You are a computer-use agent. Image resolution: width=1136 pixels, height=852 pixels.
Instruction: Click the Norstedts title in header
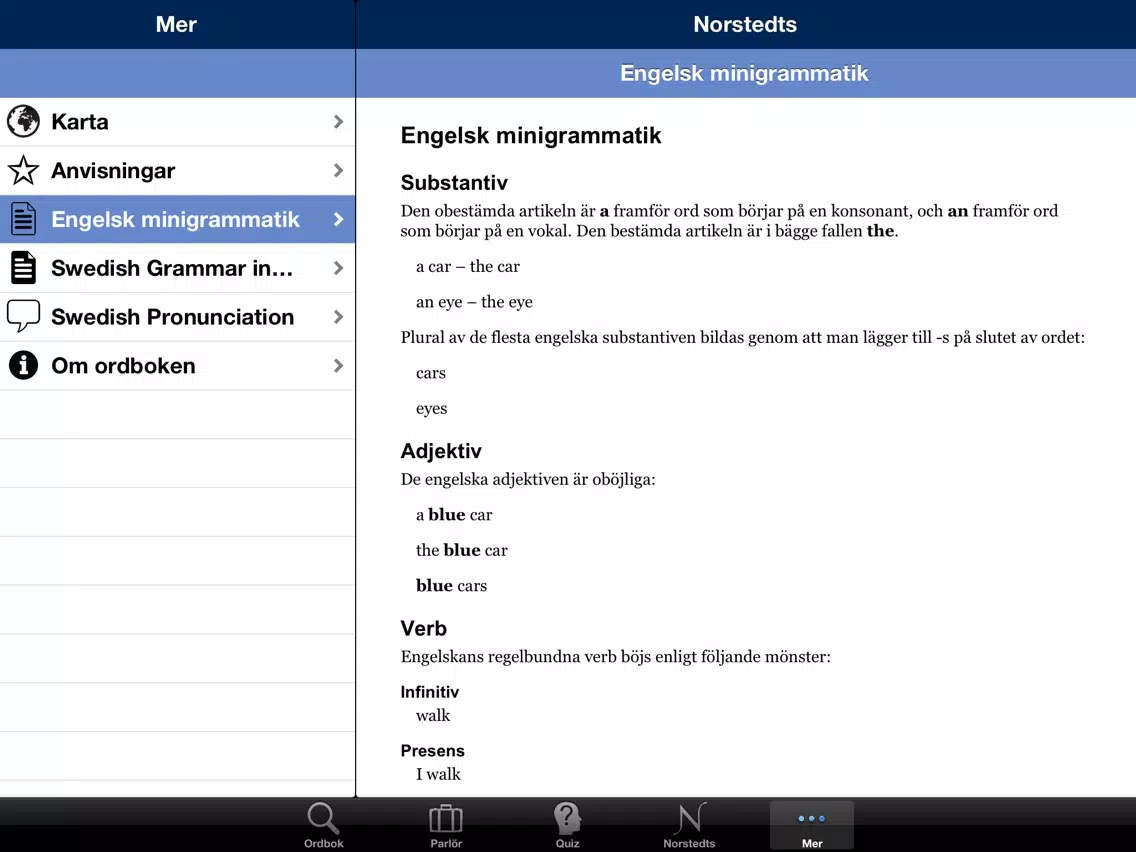pos(745,24)
